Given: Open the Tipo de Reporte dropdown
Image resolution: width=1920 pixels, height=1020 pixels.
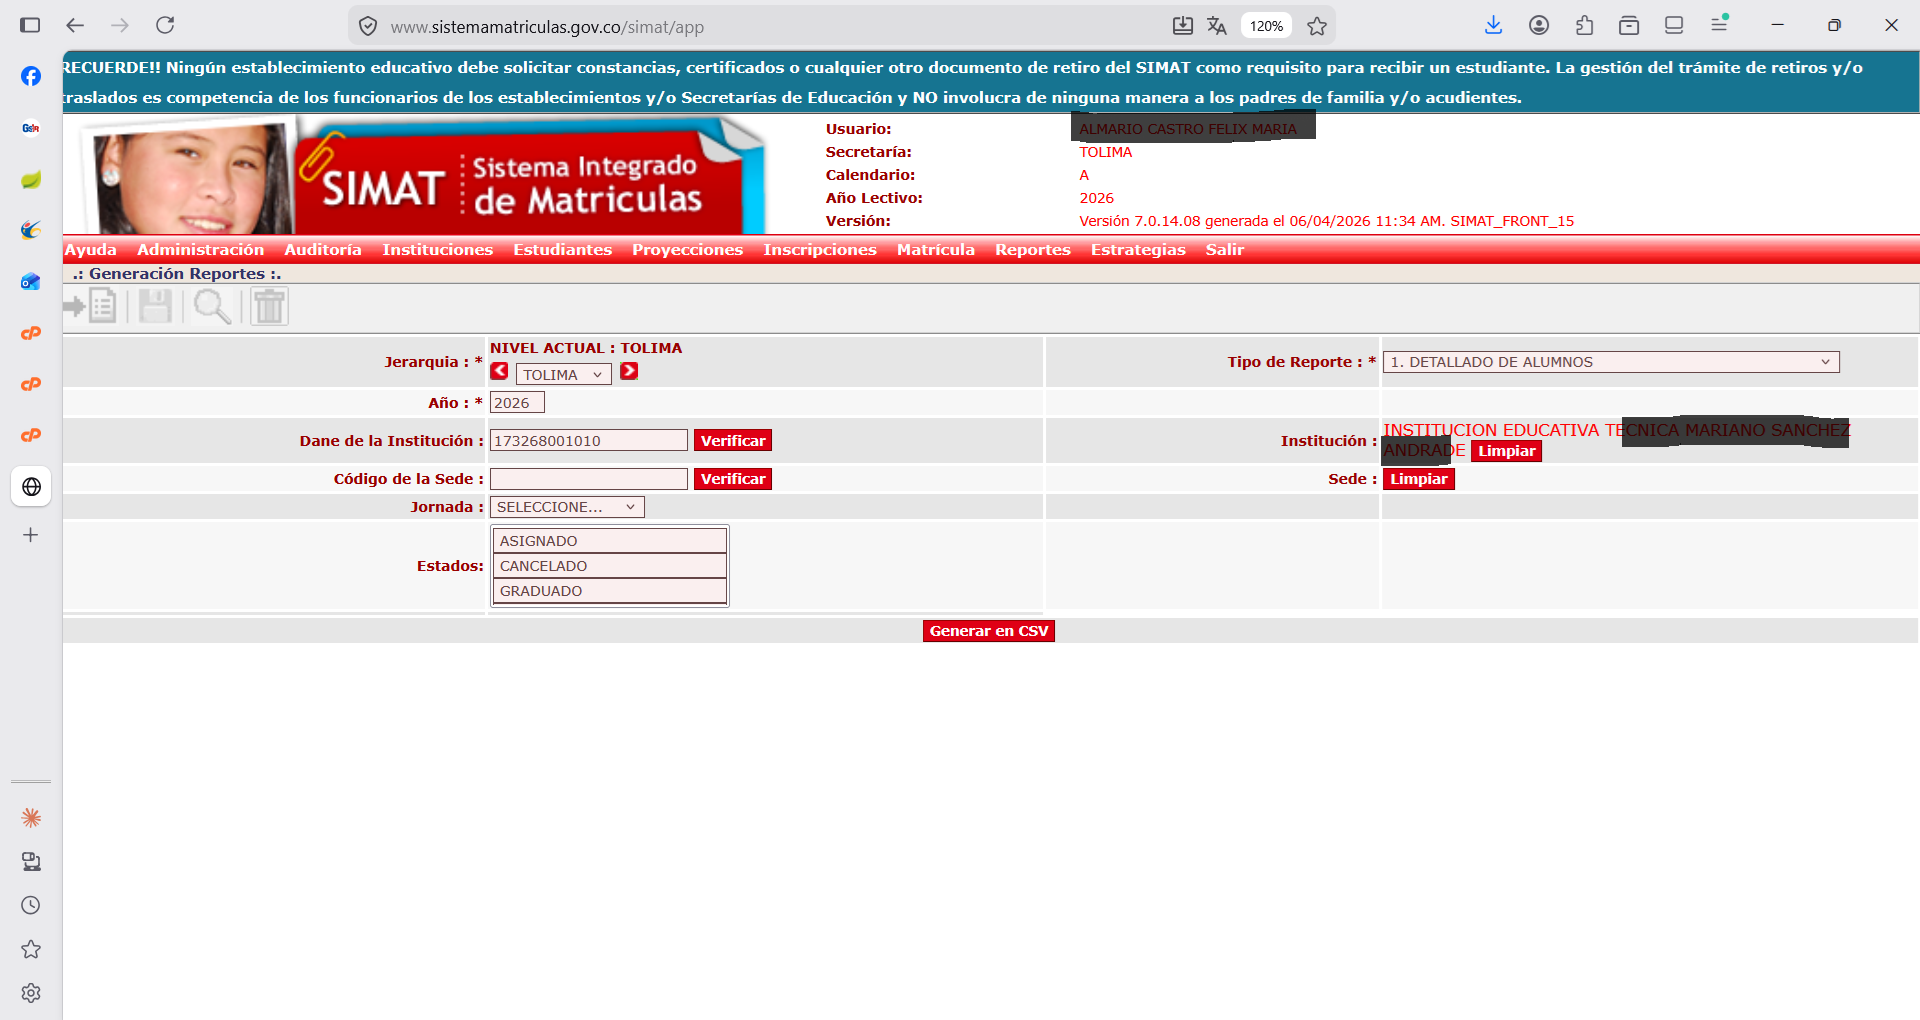Looking at the screenshot, I should click(1611, 362).
